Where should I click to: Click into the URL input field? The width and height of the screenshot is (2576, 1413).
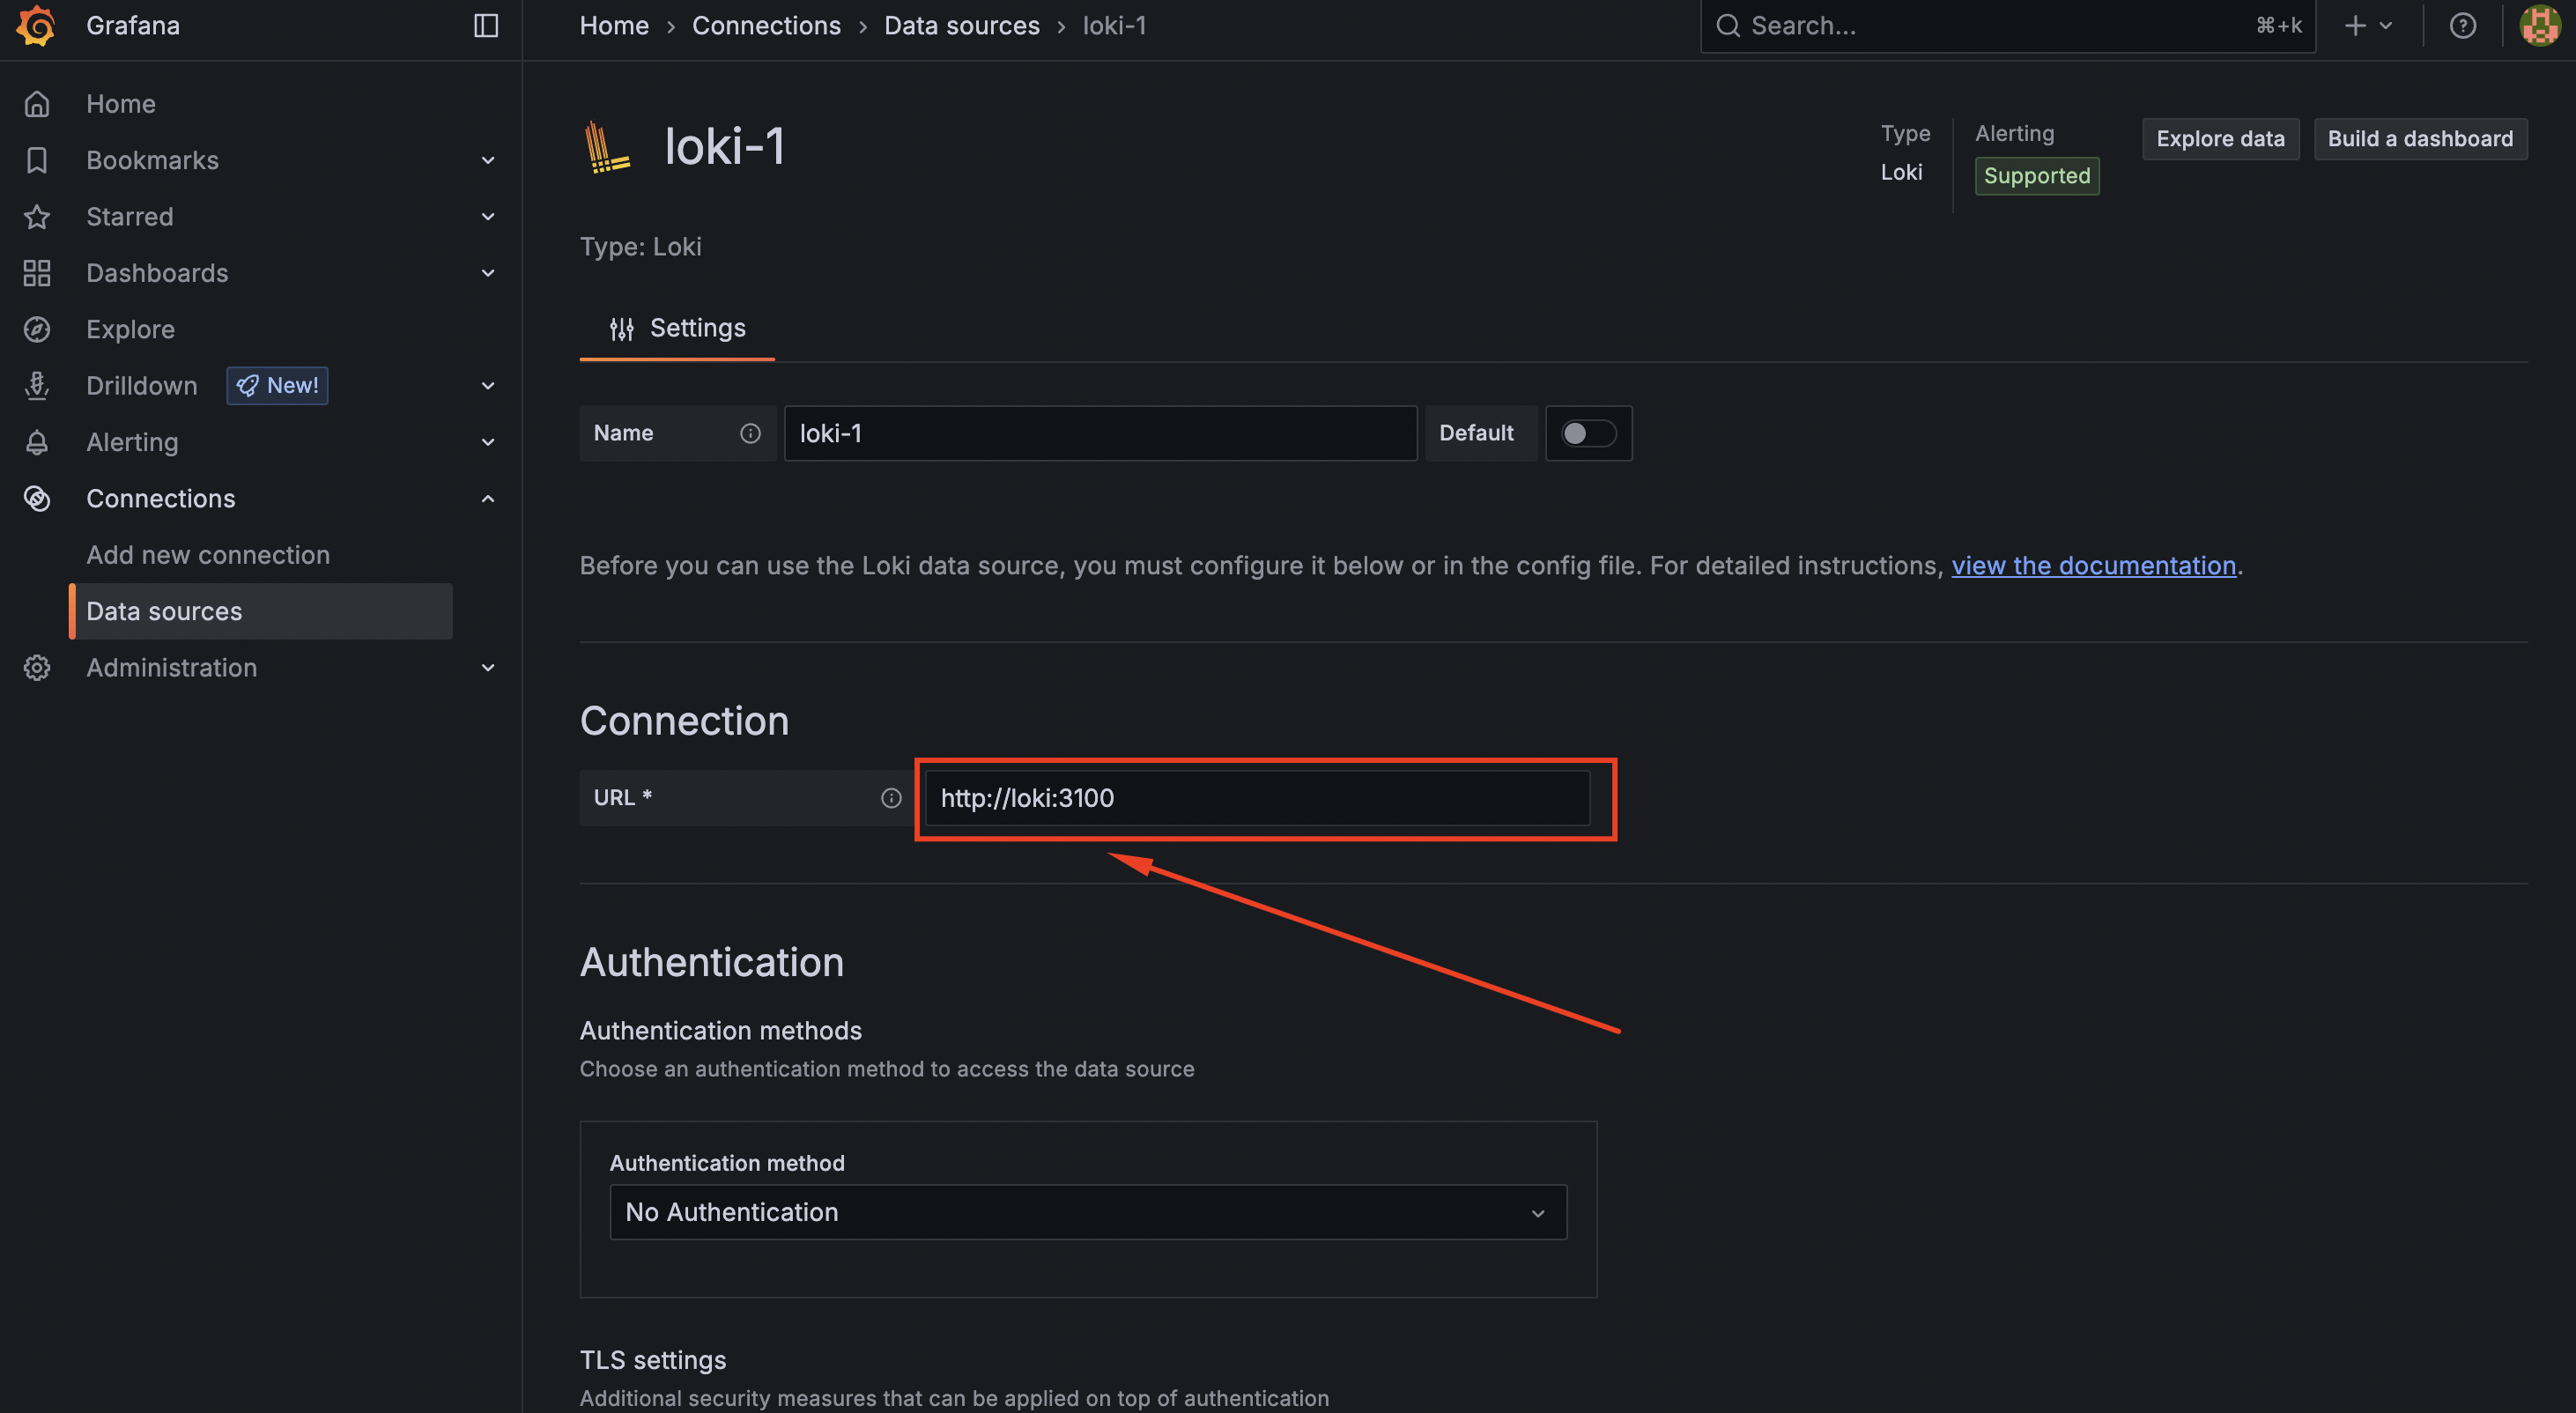pos(1256,798)
